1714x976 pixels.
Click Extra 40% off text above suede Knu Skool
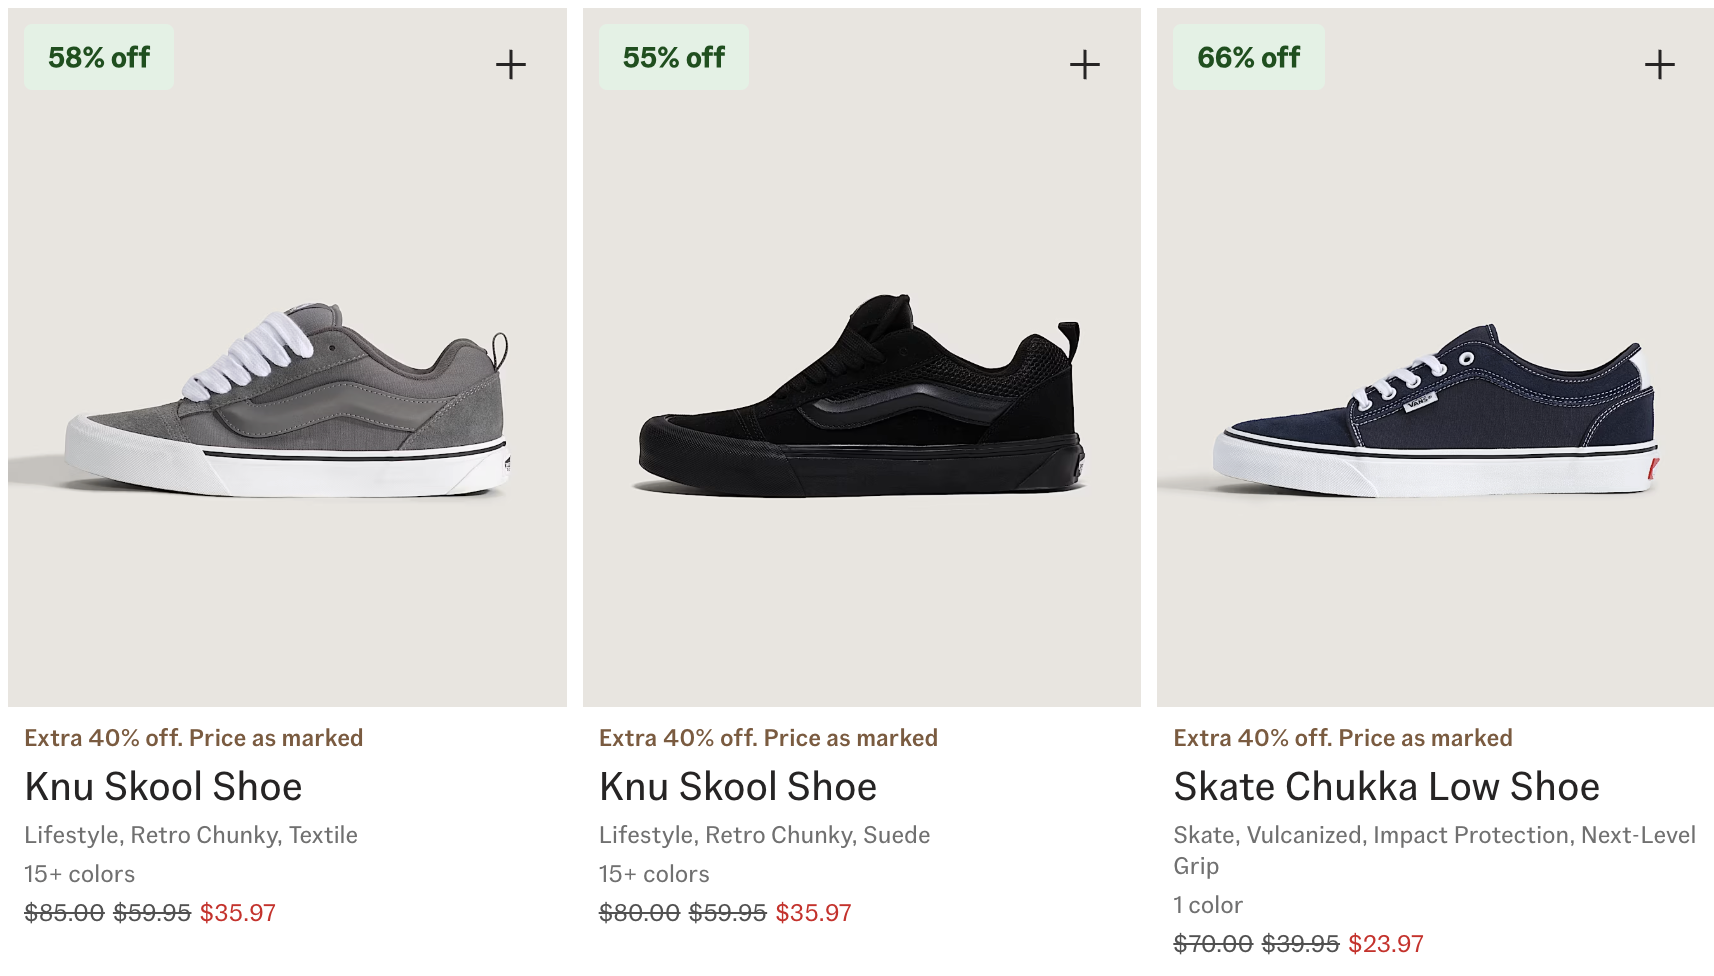768,738
